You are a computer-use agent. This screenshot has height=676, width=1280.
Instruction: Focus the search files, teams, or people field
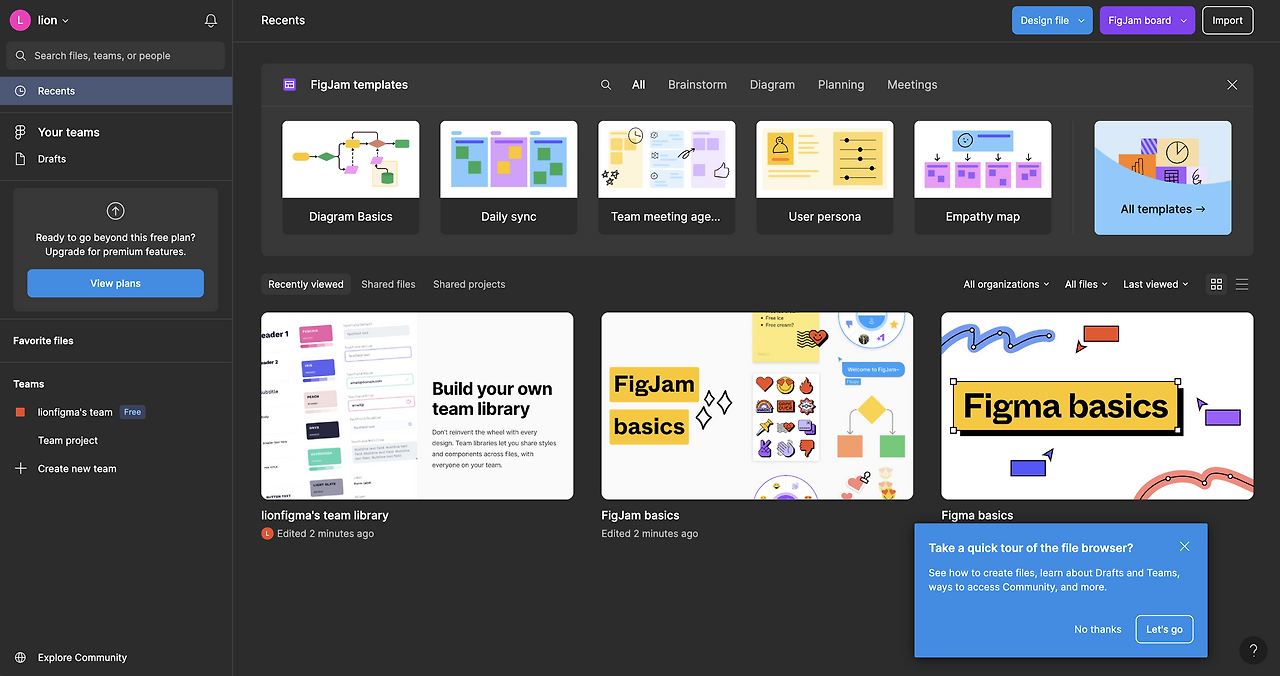pos(116,56)
